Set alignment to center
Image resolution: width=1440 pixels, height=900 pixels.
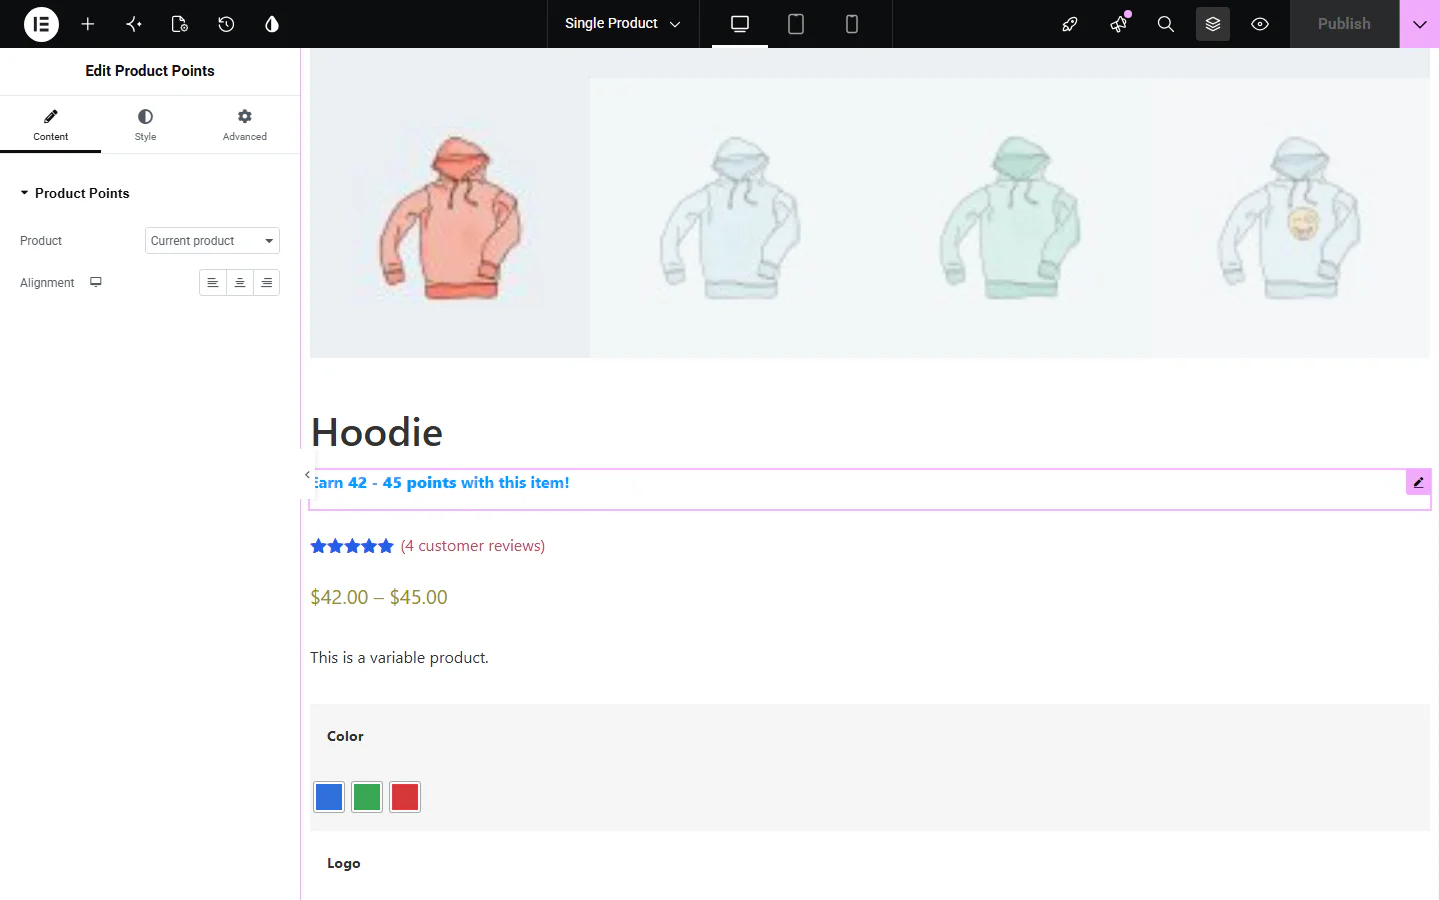240,283
